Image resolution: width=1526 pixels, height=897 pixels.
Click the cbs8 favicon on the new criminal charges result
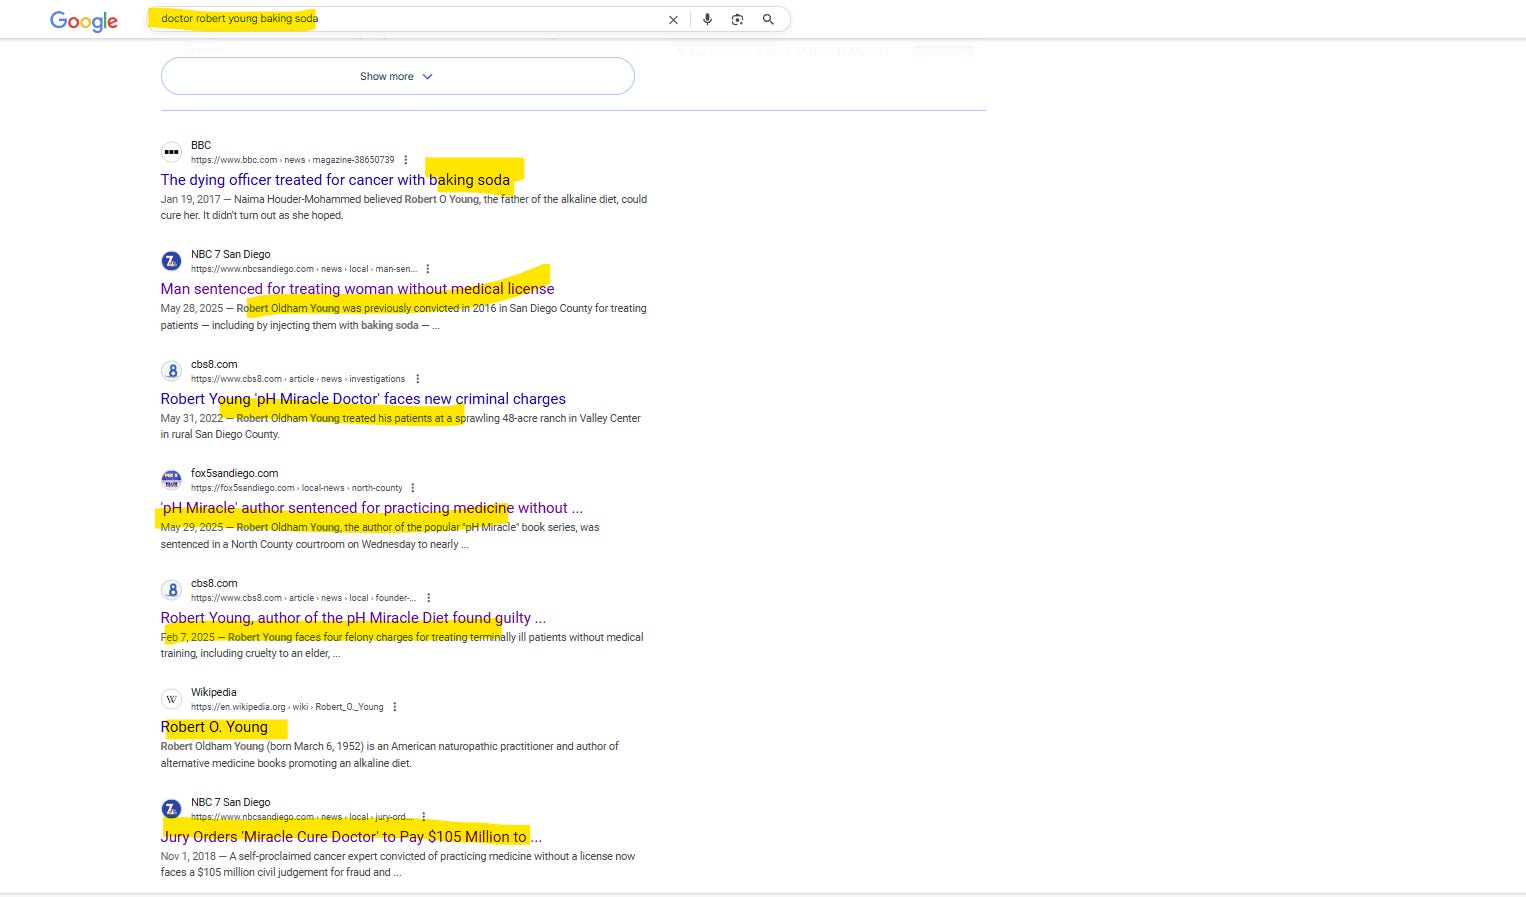[171, 371]
